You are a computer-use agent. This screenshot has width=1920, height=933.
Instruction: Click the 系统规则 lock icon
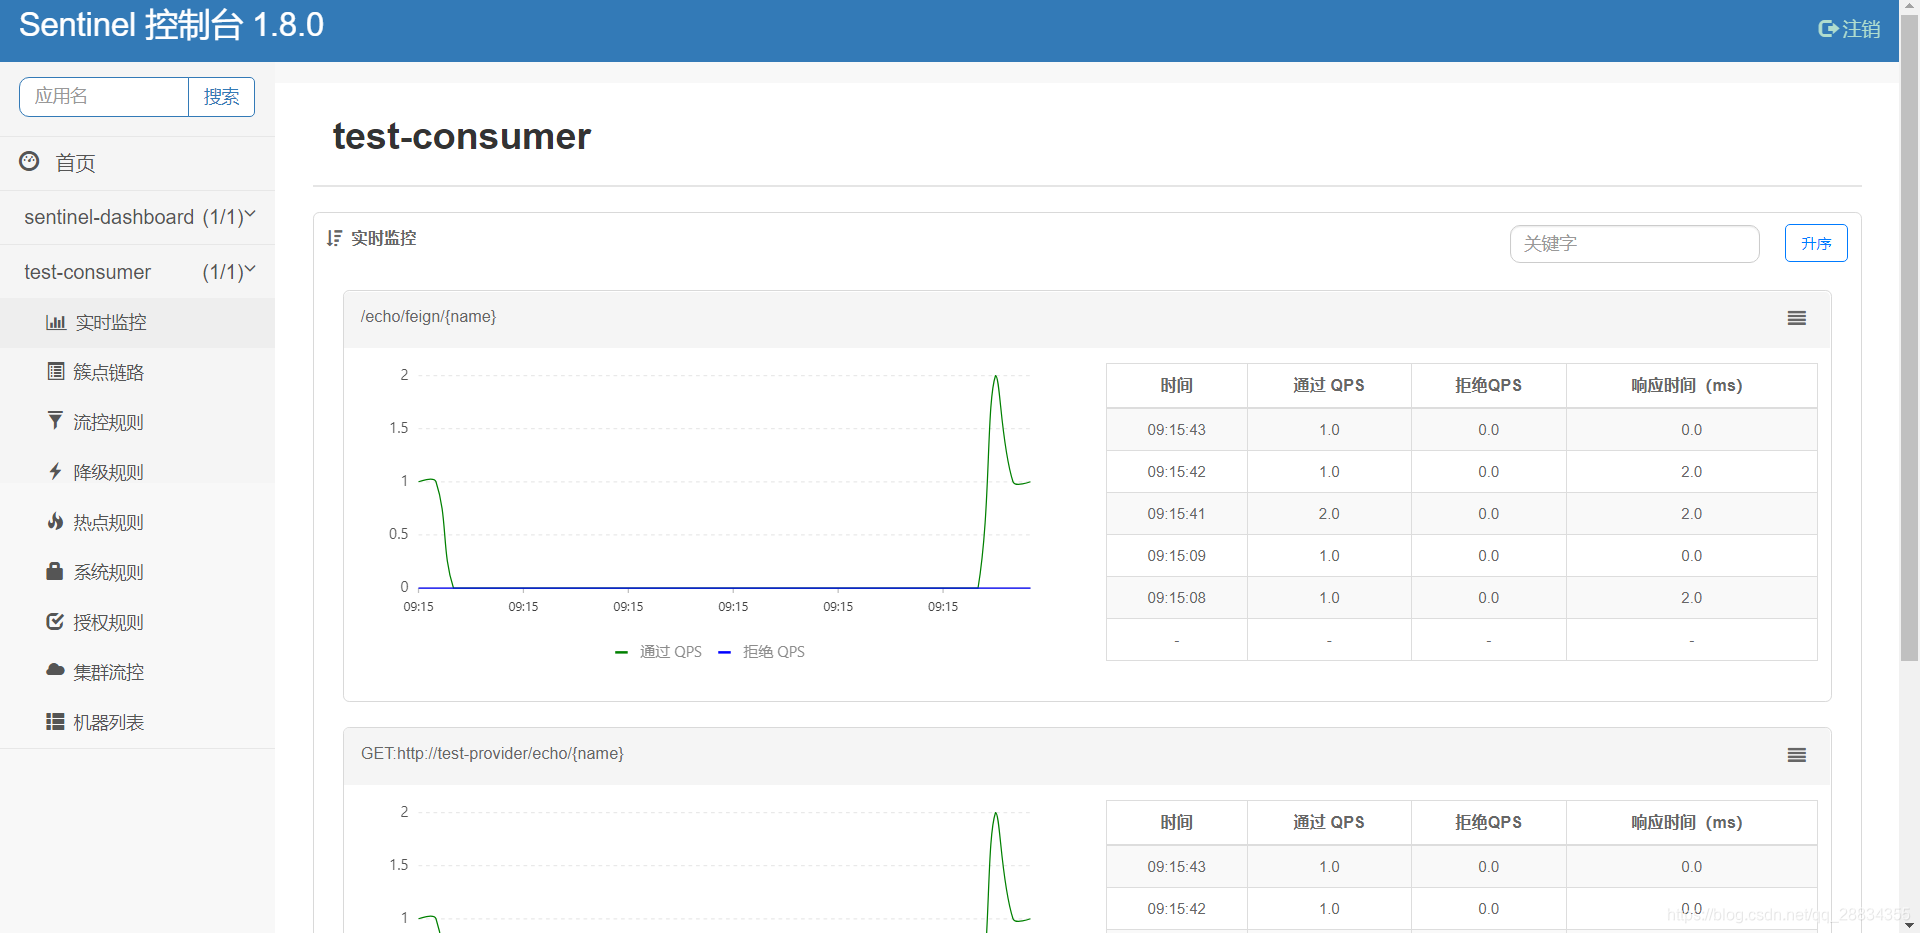56,571
